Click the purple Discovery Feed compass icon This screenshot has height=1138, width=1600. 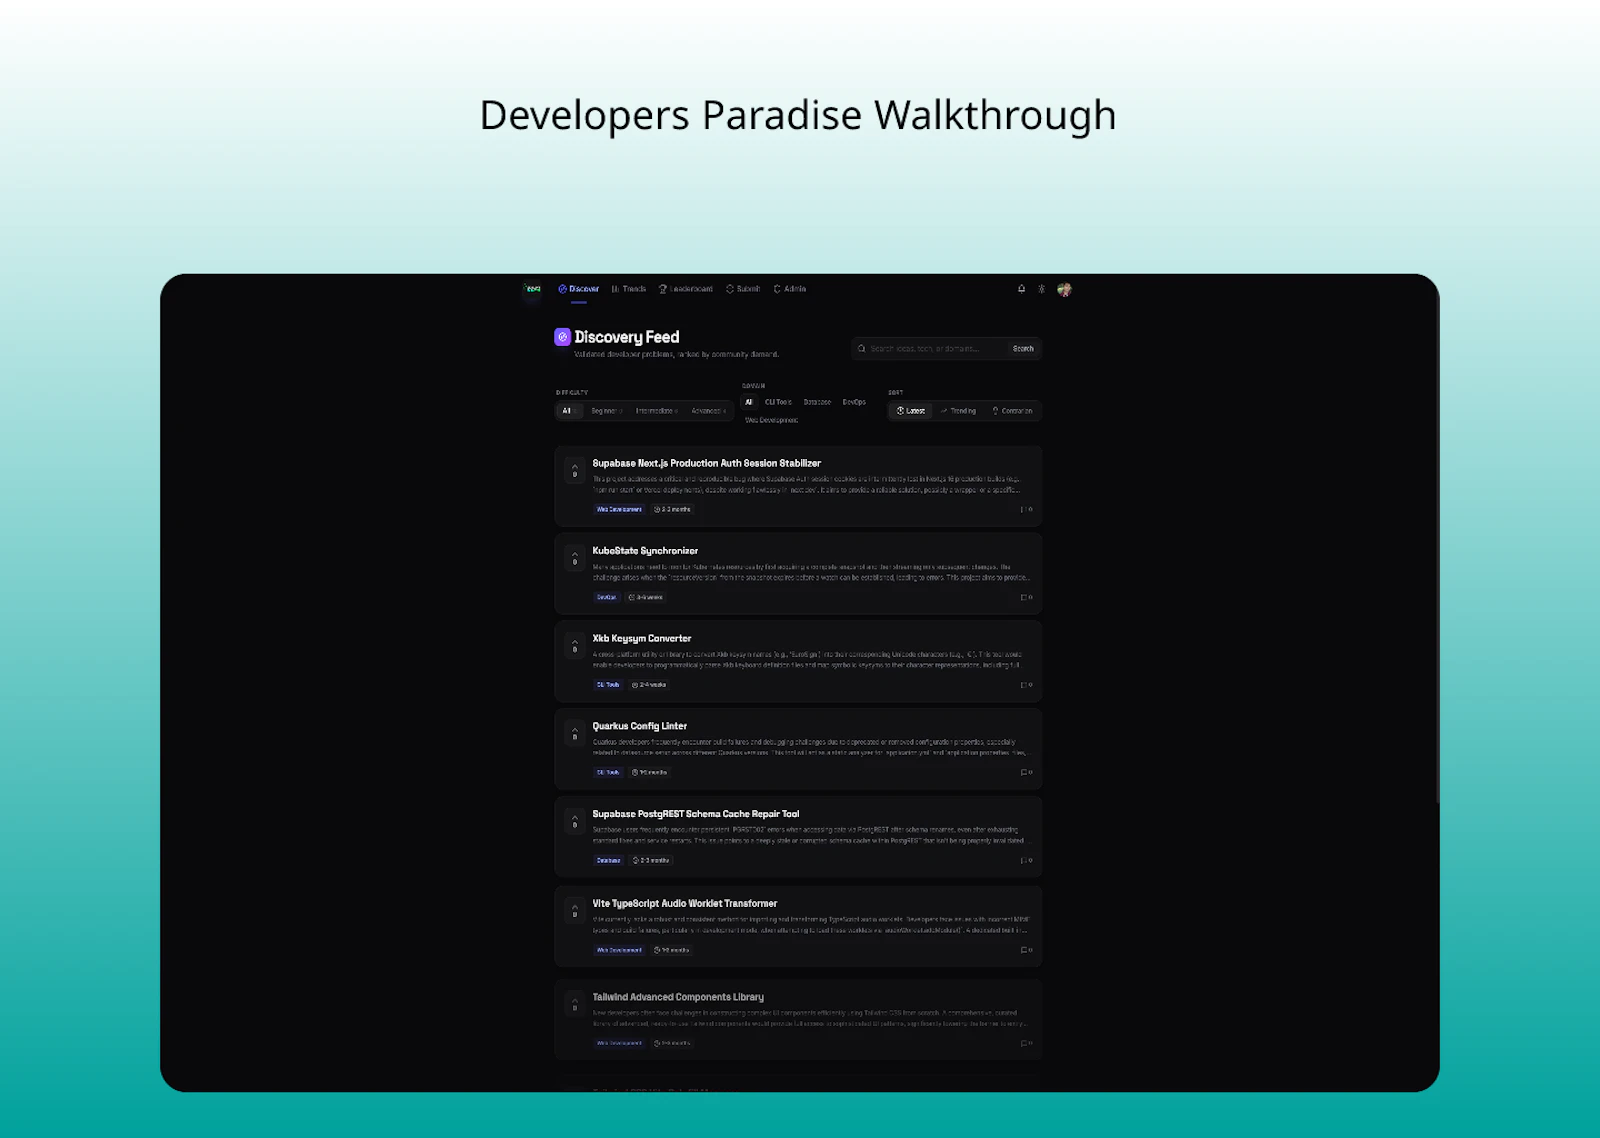pos(563,337)
